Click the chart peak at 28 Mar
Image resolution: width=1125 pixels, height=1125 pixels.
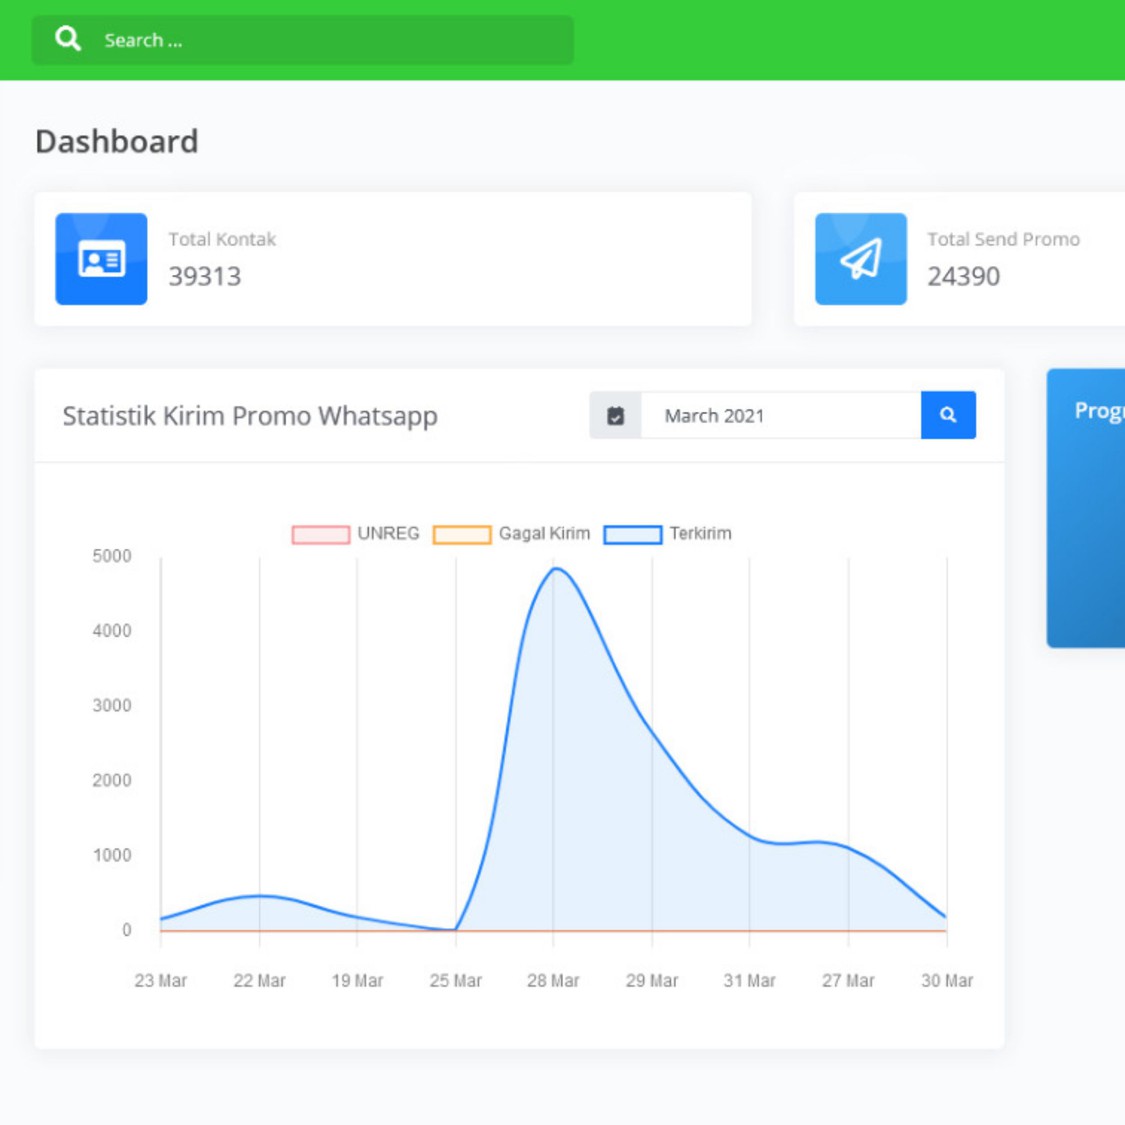554,569
